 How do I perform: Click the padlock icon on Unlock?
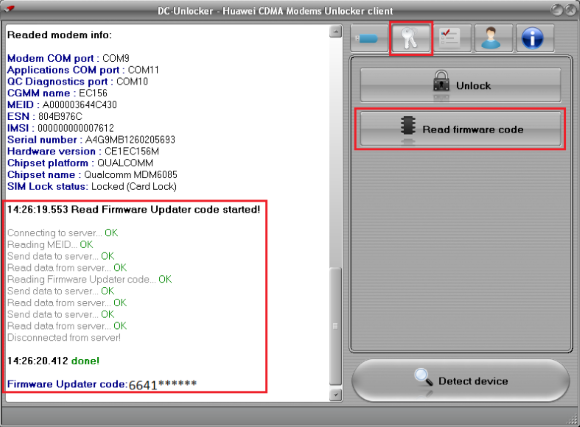coord(441,81)
